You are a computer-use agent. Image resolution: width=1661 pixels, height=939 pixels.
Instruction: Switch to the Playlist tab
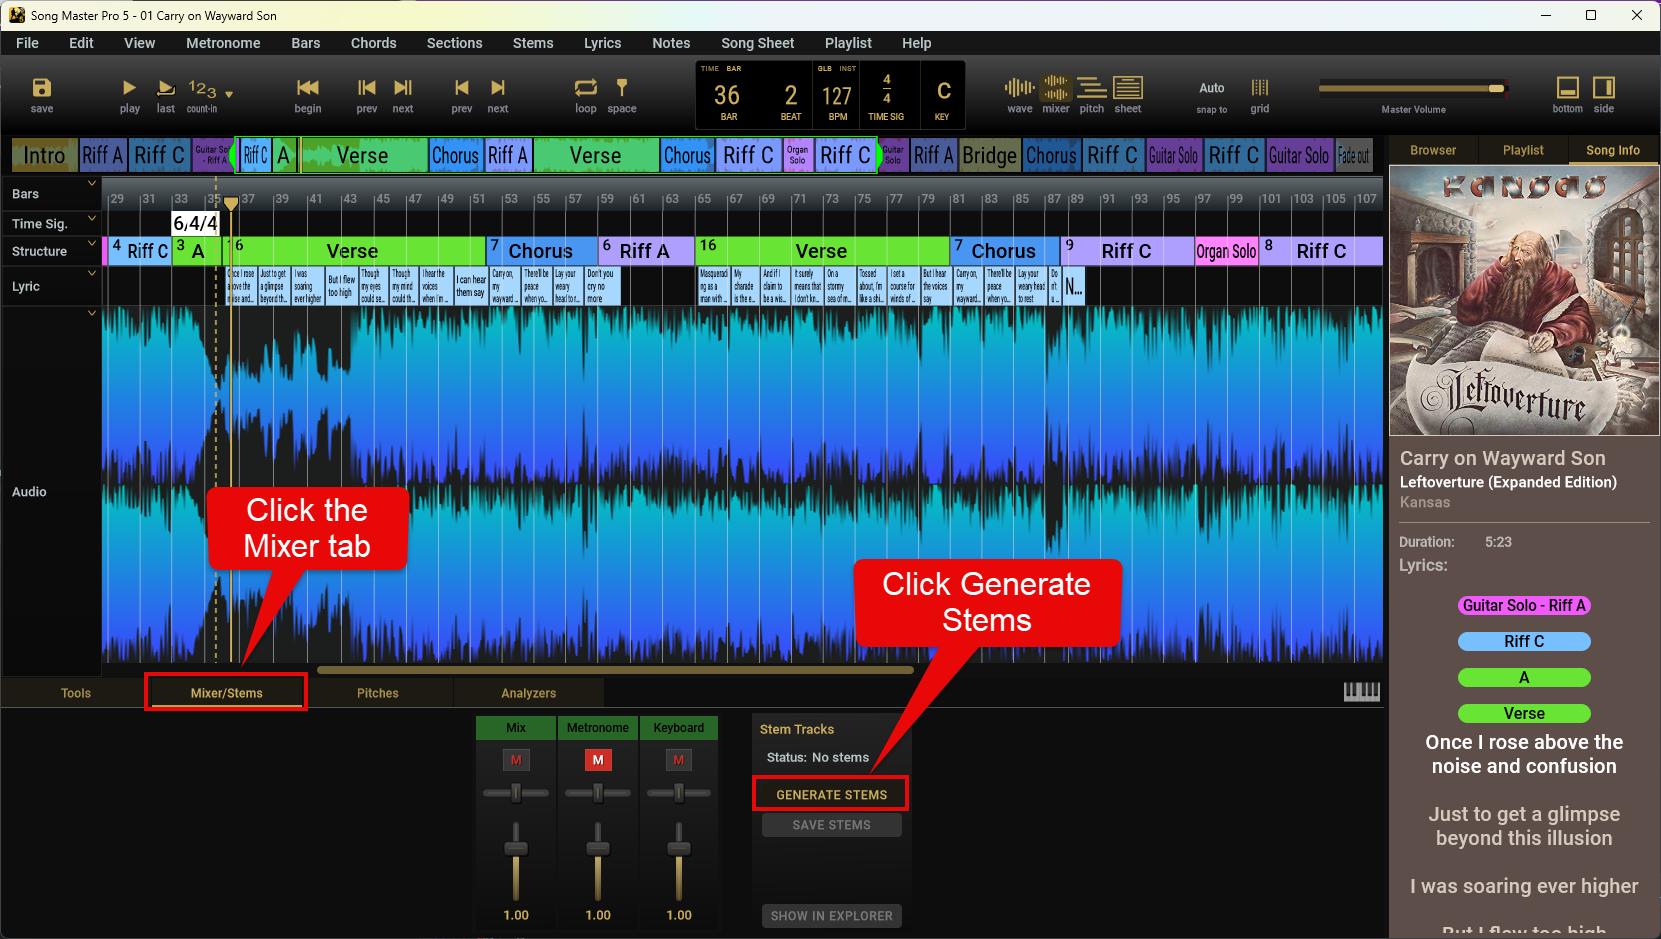point(1523,150)
